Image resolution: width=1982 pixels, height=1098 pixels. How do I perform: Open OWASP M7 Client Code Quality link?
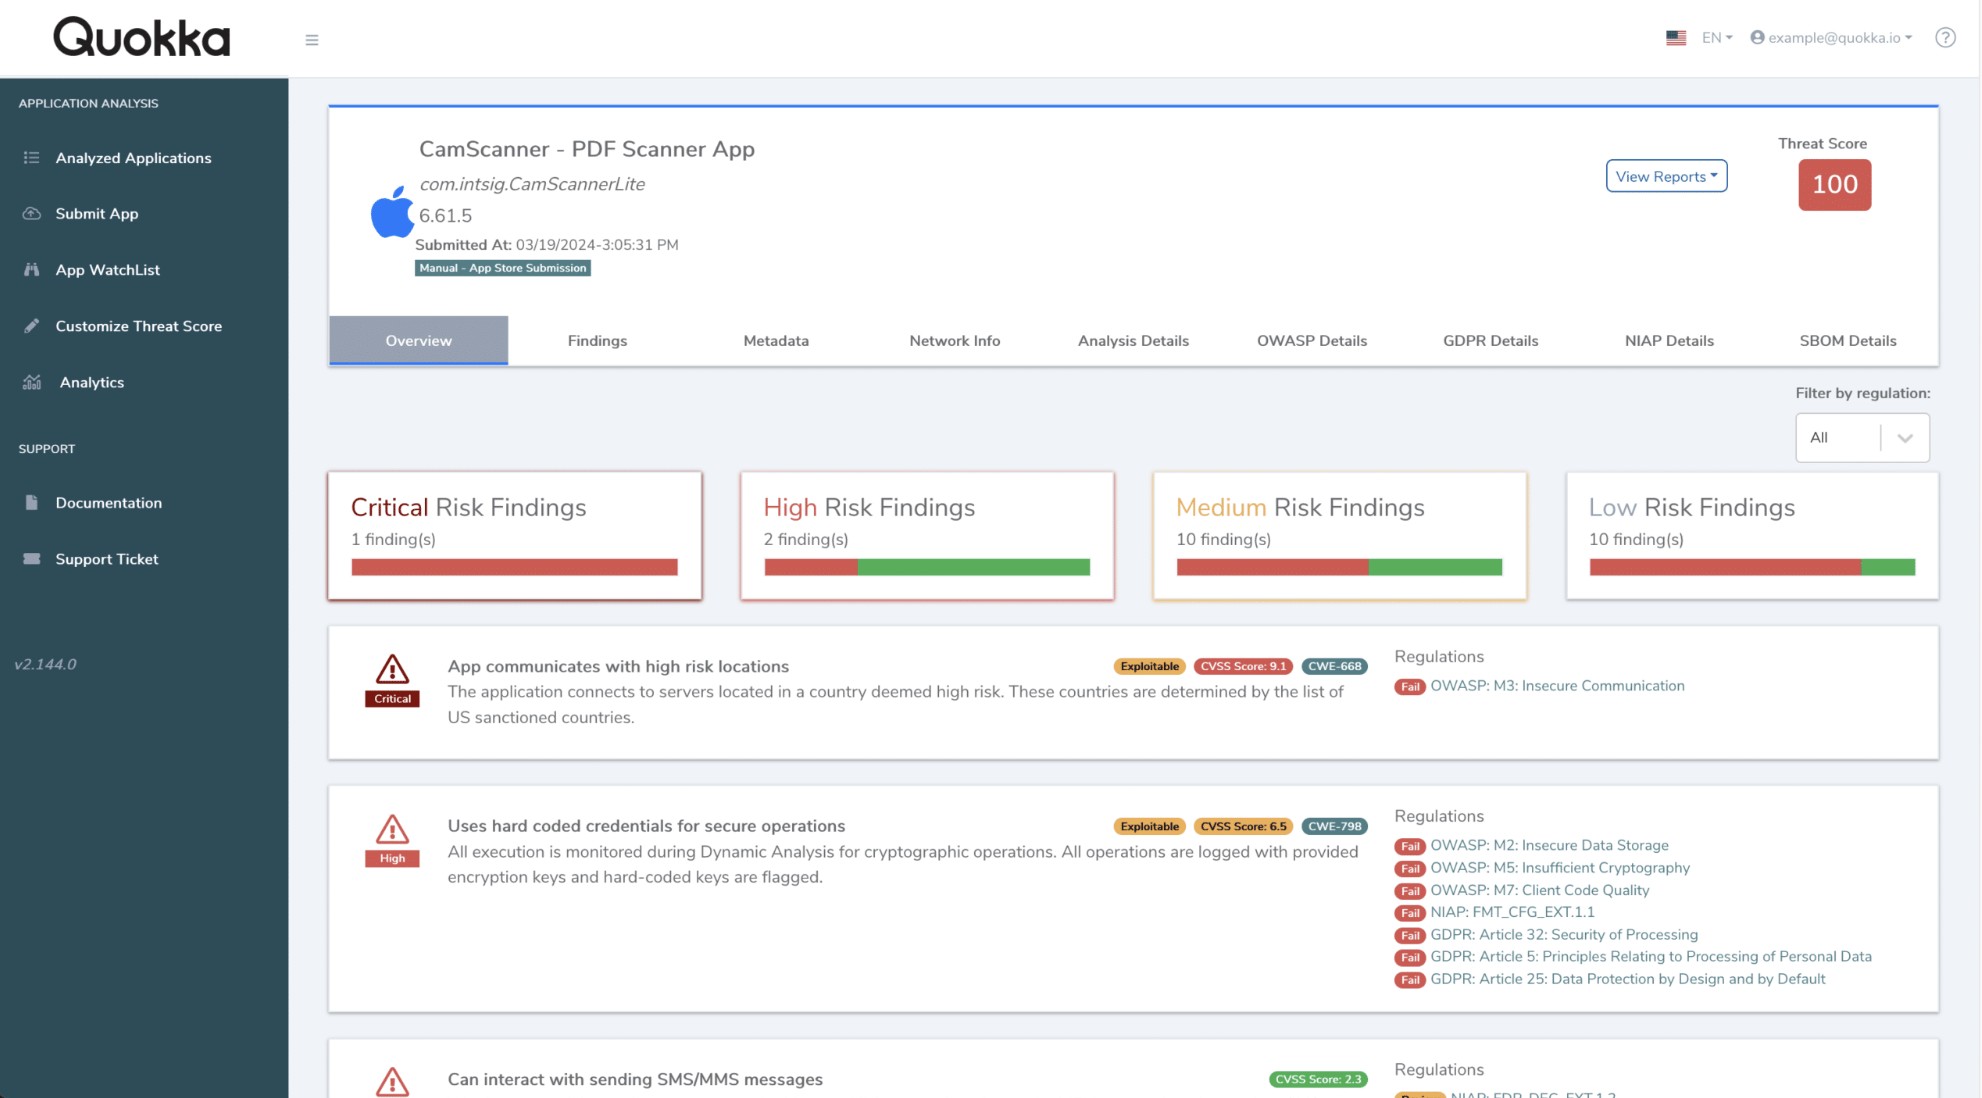tap(1540, 890)
